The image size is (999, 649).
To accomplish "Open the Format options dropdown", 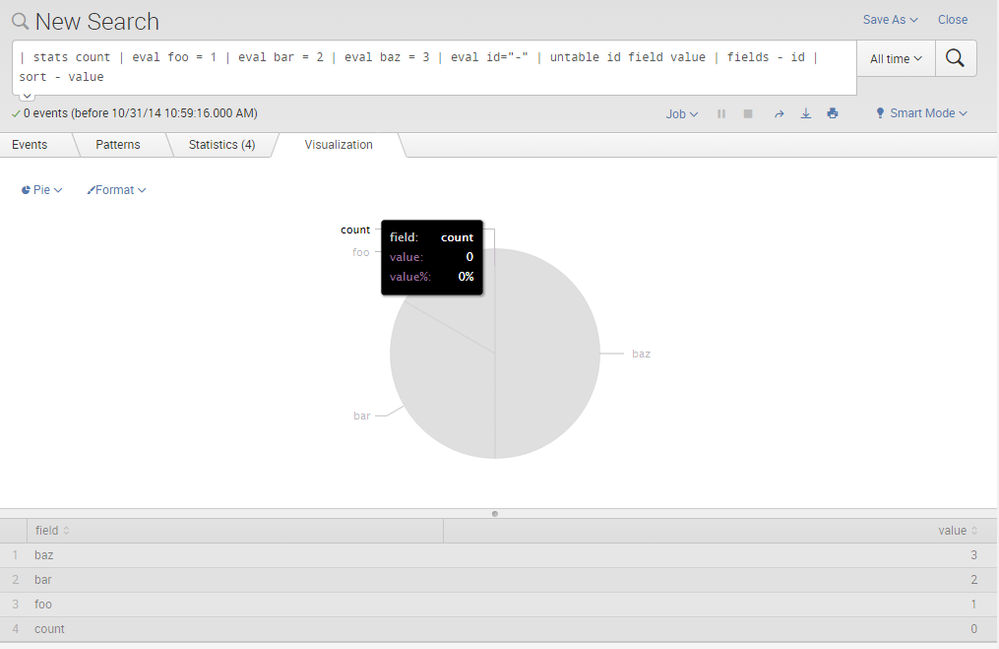I will click(x=117, y=190).
